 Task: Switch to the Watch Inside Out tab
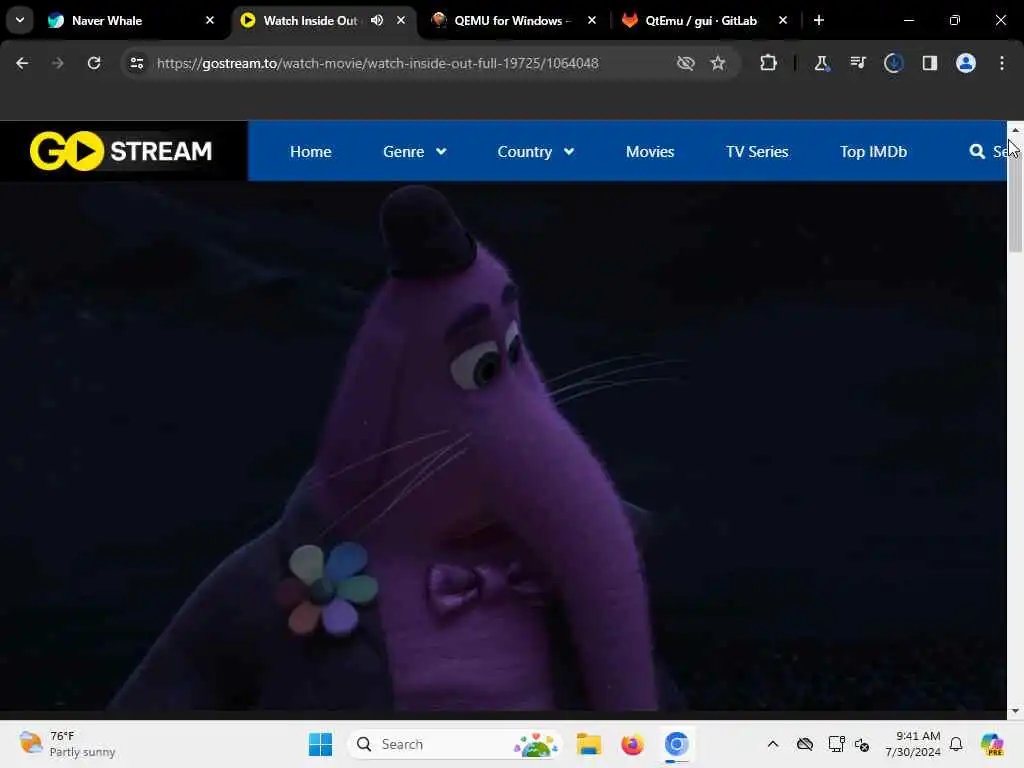tap(310, 21)
